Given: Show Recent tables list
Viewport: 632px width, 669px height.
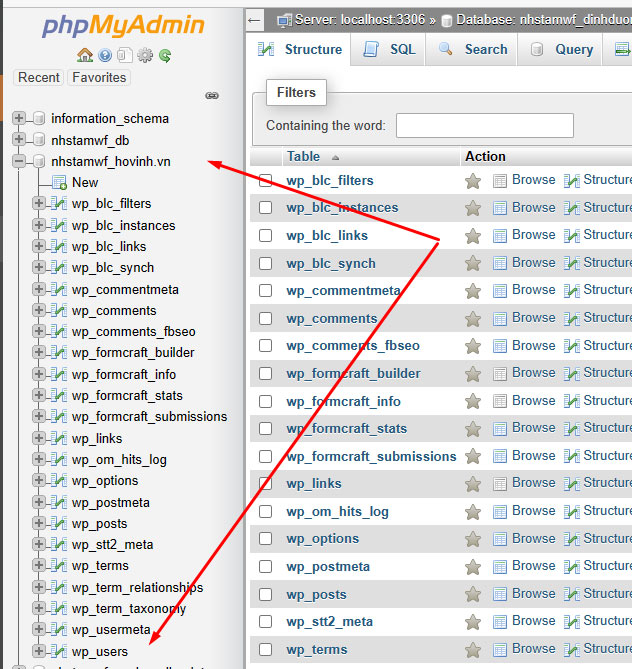Looking at the screenshot, I should pyautogui.click(x=39, y=78).
